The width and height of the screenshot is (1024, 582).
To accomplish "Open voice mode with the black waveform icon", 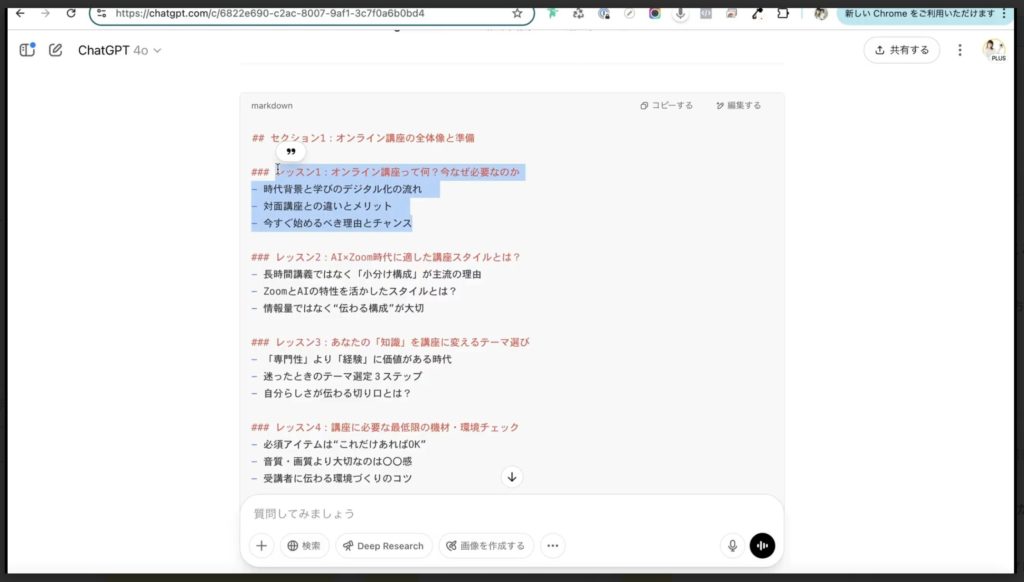I will pos(762,545).
